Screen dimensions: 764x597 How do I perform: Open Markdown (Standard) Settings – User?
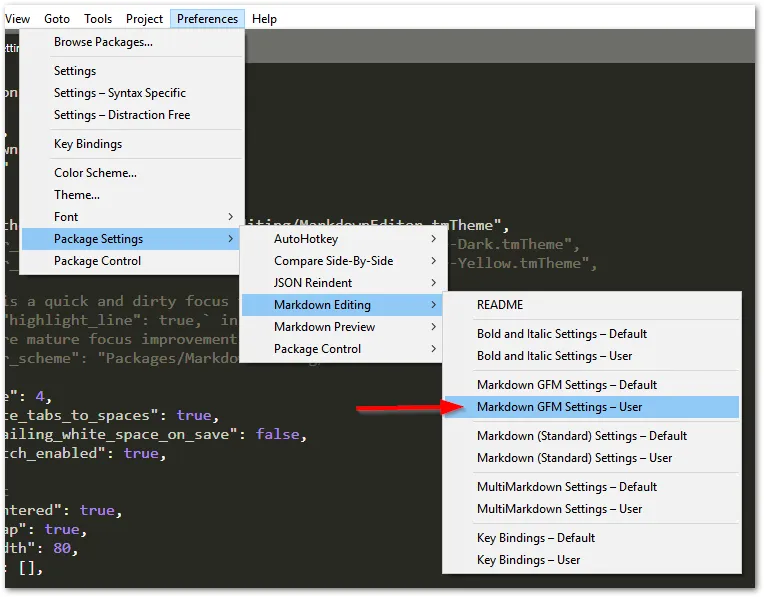coord(592,458)
